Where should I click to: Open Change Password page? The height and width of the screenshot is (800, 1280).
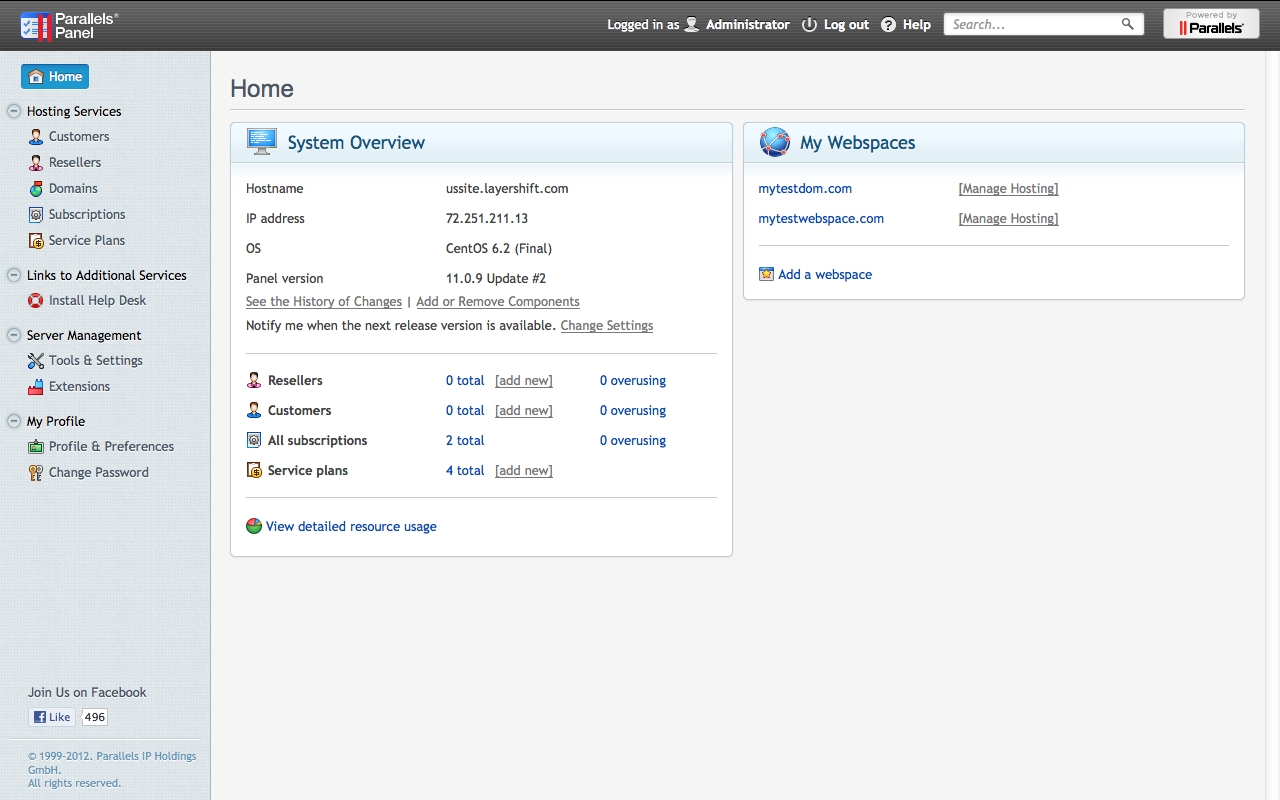99,473
